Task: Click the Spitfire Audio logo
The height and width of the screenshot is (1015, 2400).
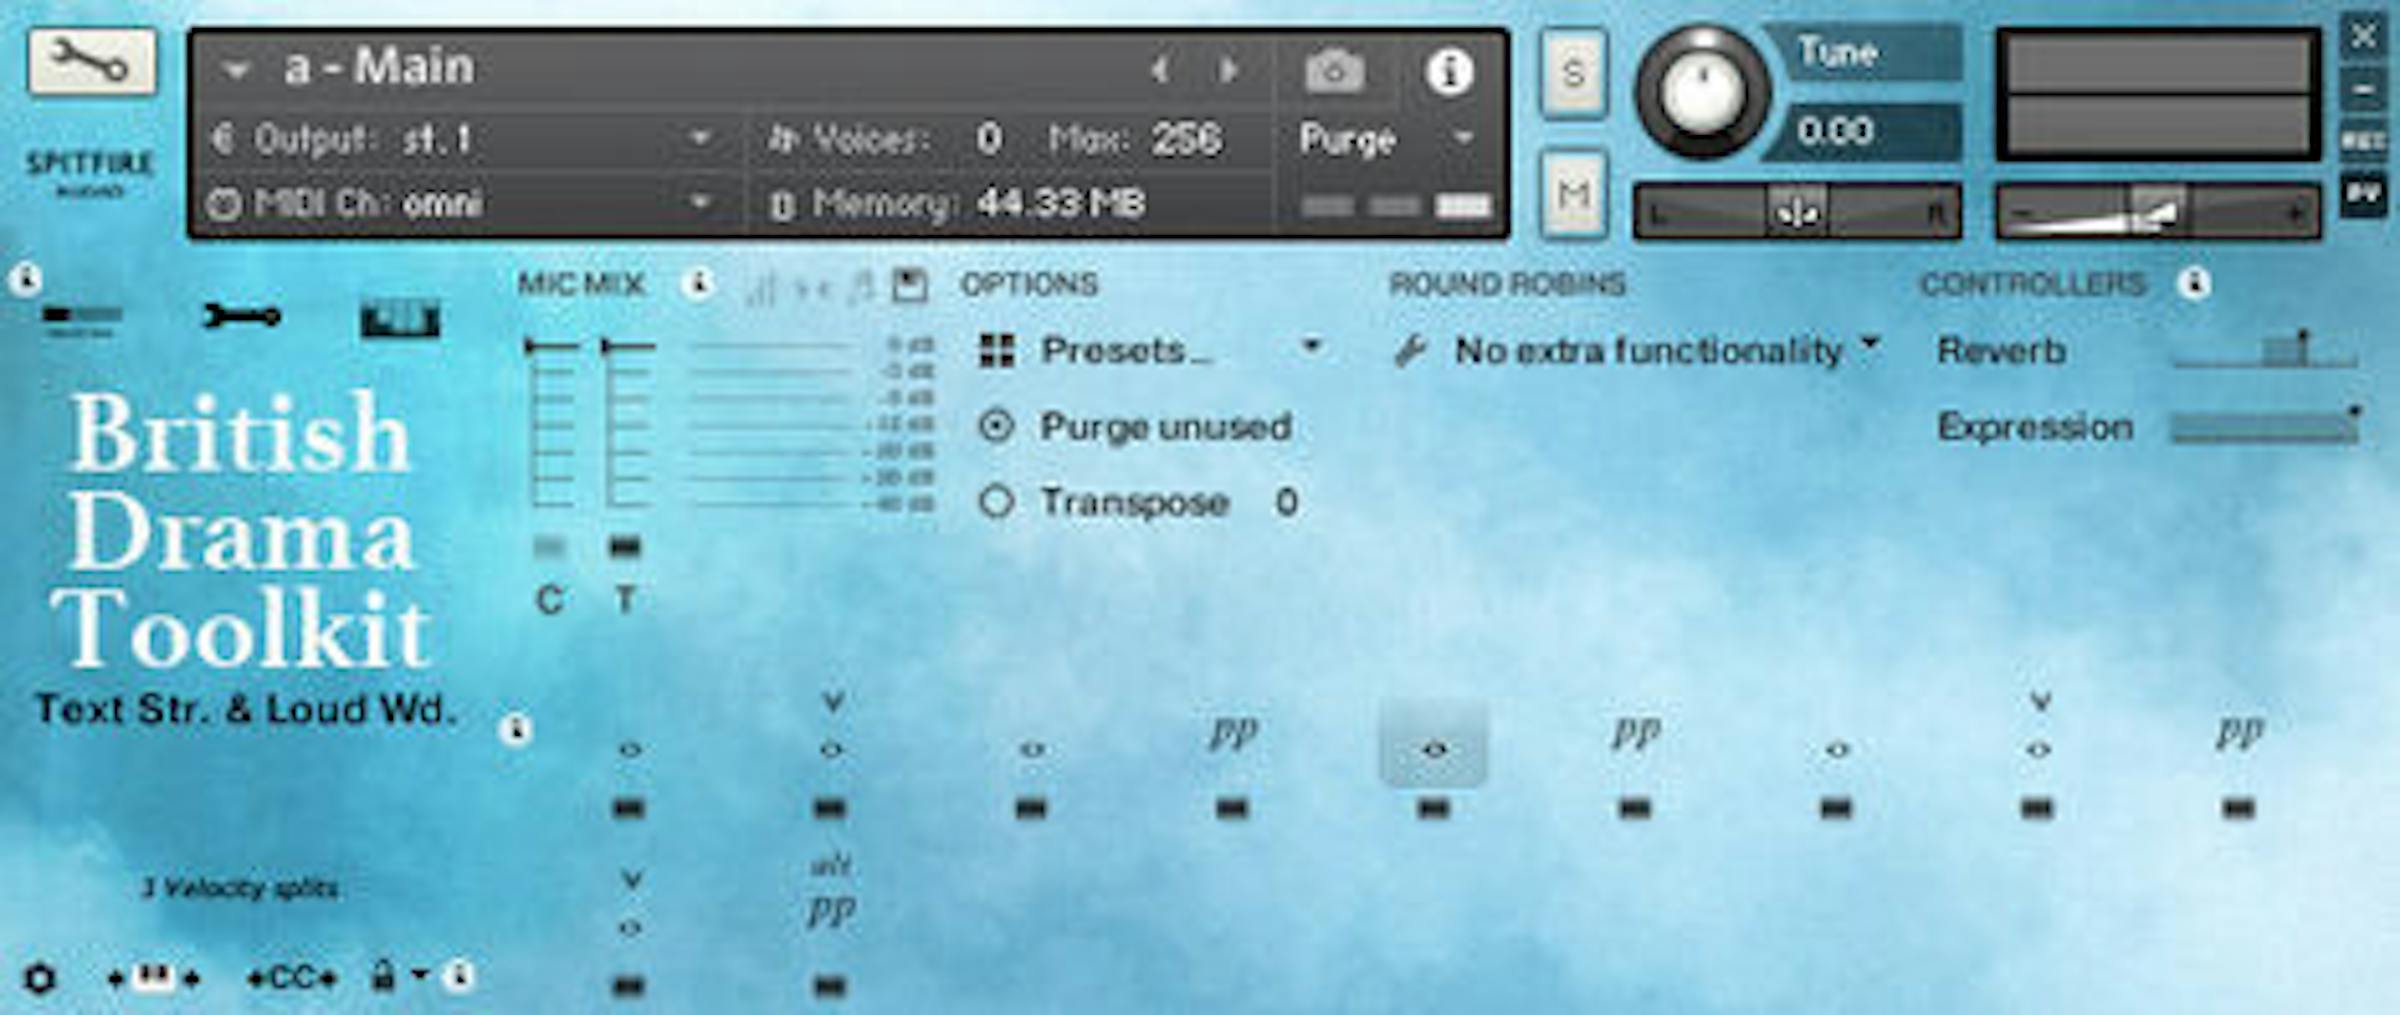Action: 90,172
